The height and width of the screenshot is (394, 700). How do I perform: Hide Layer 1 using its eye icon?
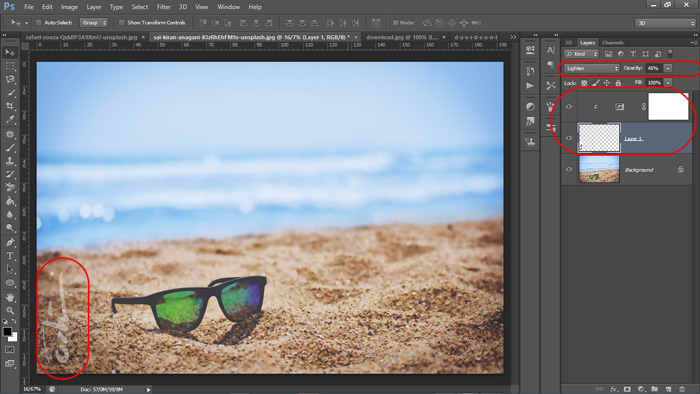coord(569,138)
